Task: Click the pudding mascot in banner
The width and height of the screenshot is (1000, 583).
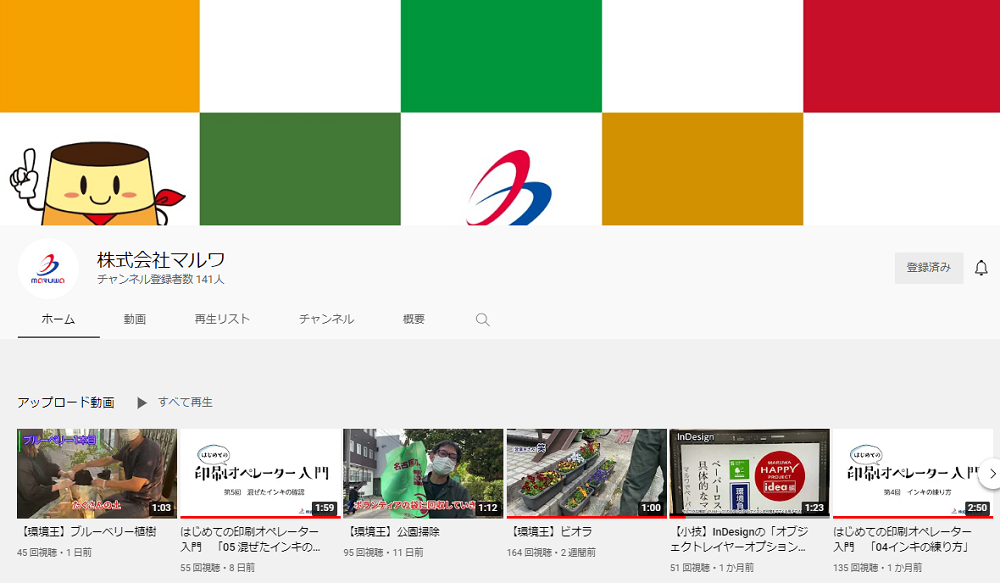Action: point(97,184)
